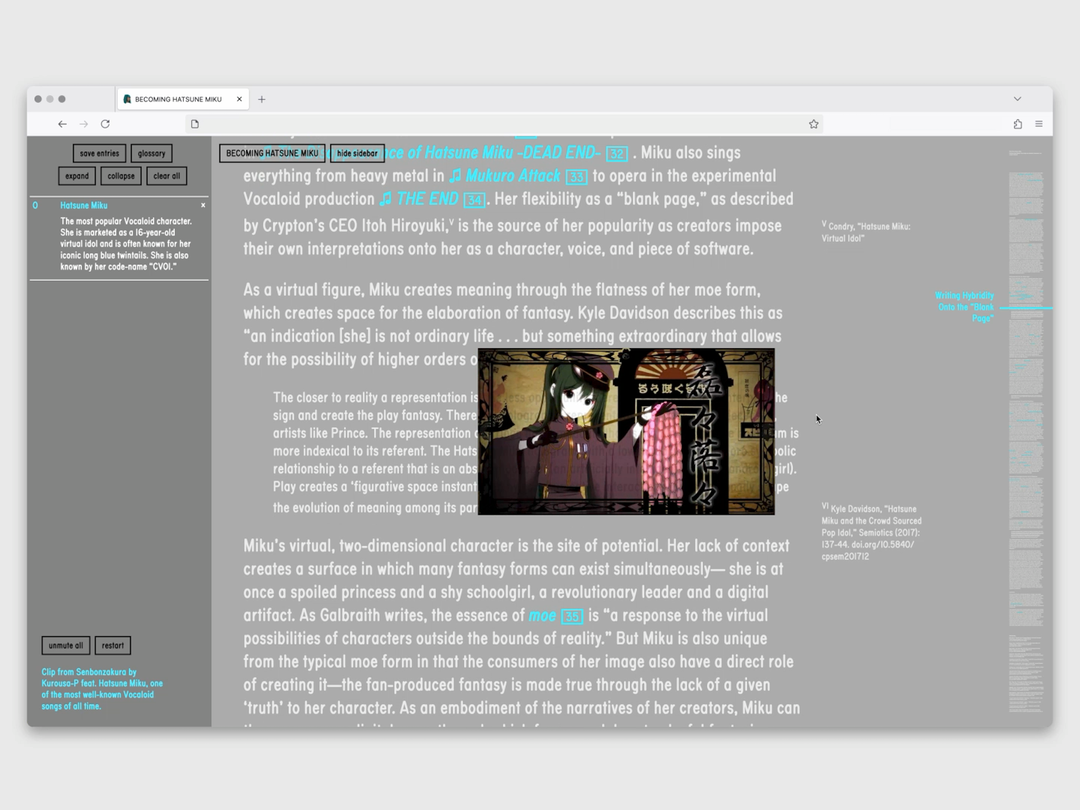Open the browser hamburger menu
Viewport: 1080px width, 810px height.
1039,124
